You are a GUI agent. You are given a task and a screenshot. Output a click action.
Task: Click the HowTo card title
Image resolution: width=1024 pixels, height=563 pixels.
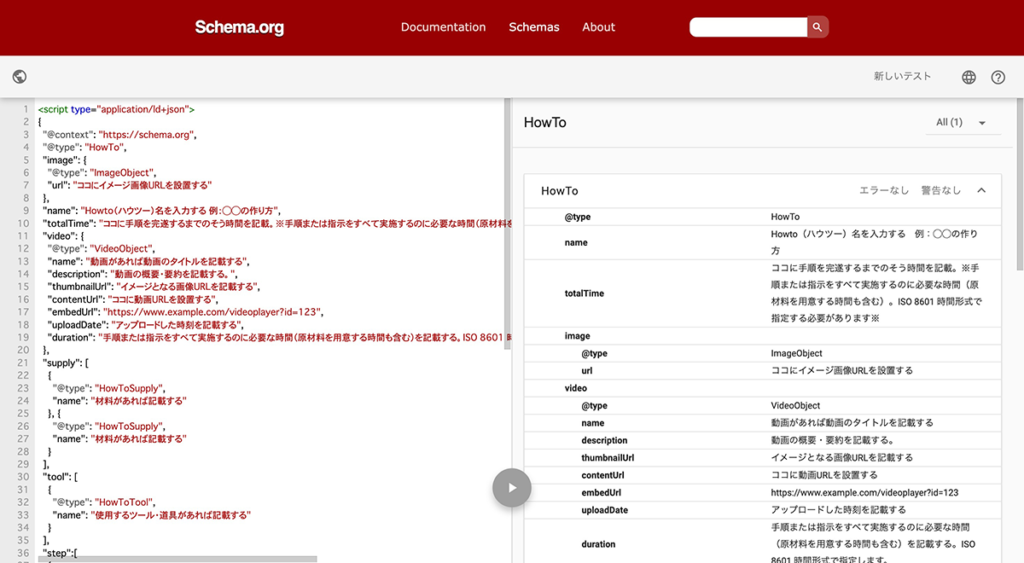pos(559,191)
